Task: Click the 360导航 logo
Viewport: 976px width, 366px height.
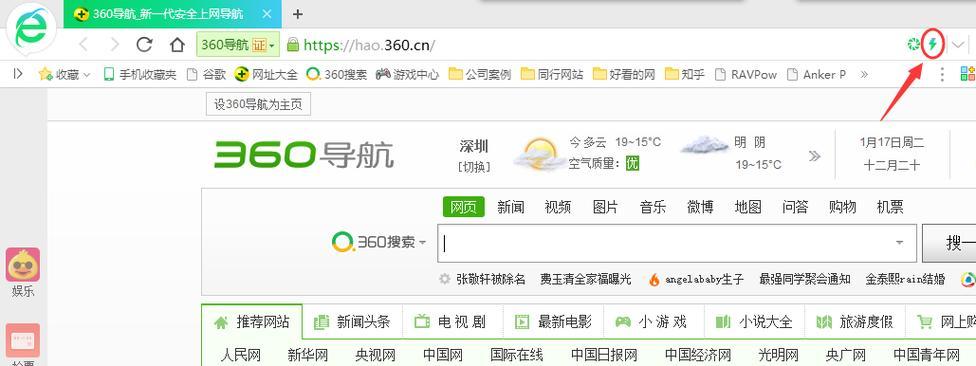Action: click(x=304, y=154)
